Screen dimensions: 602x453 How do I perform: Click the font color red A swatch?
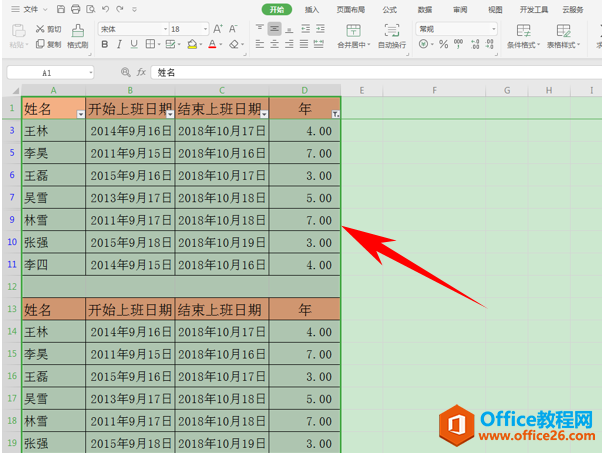tap(212, 45)
